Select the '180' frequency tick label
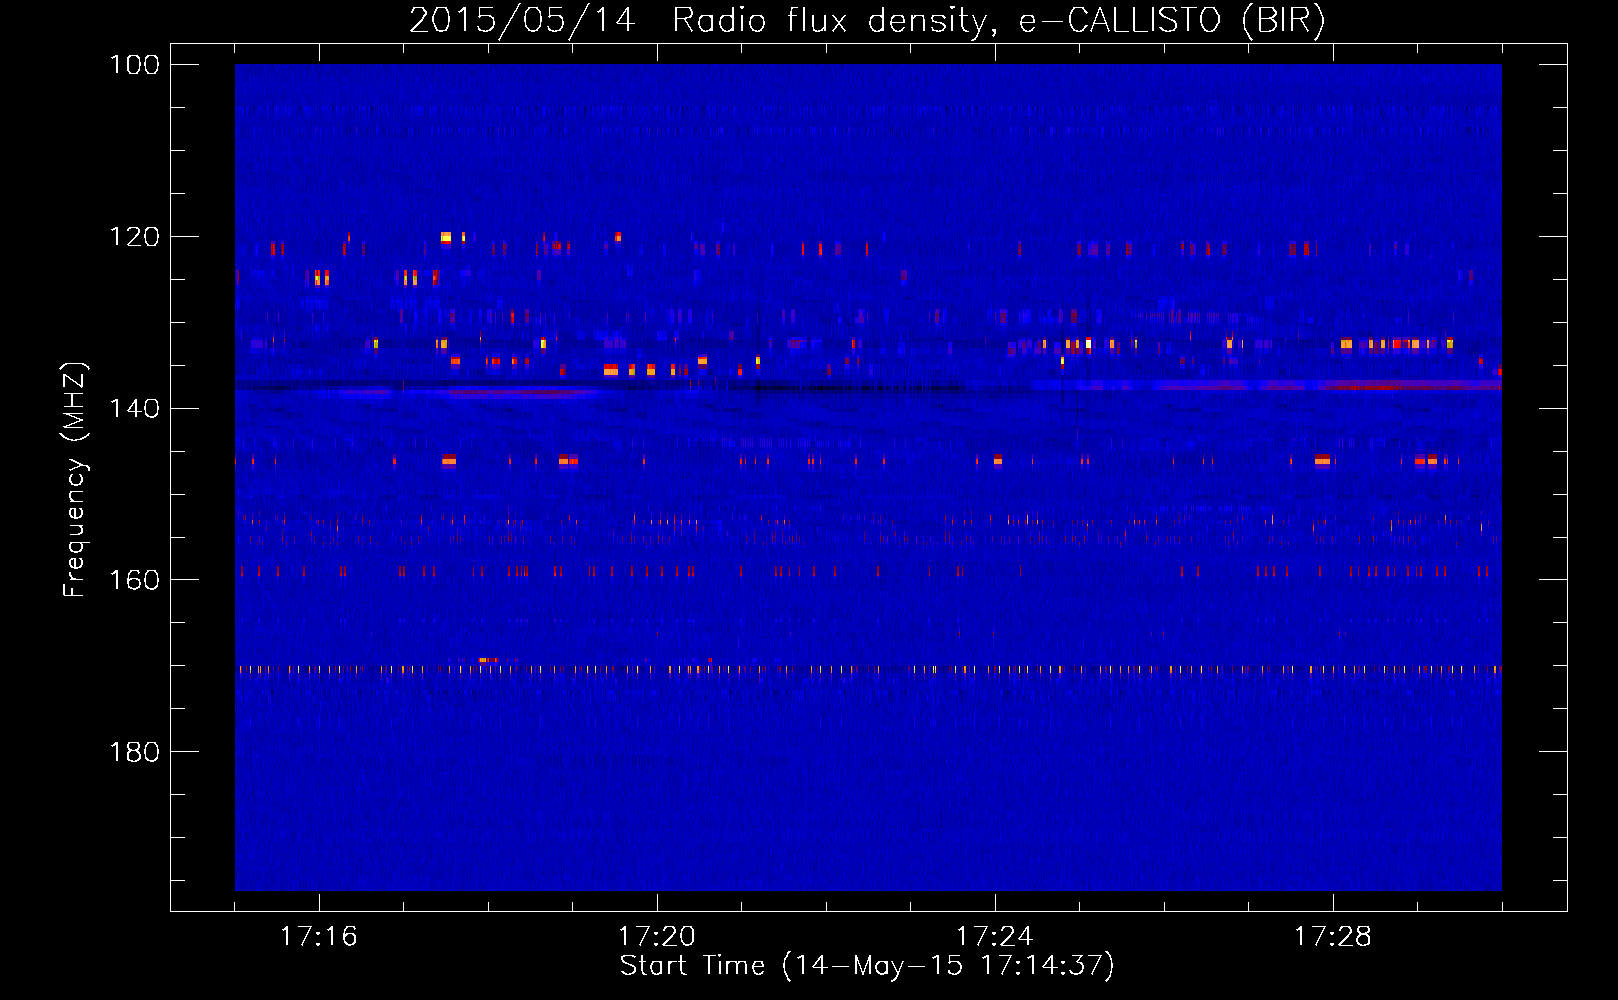The width and height of the screenshot is (1618, 1000). tap(134, 752)
